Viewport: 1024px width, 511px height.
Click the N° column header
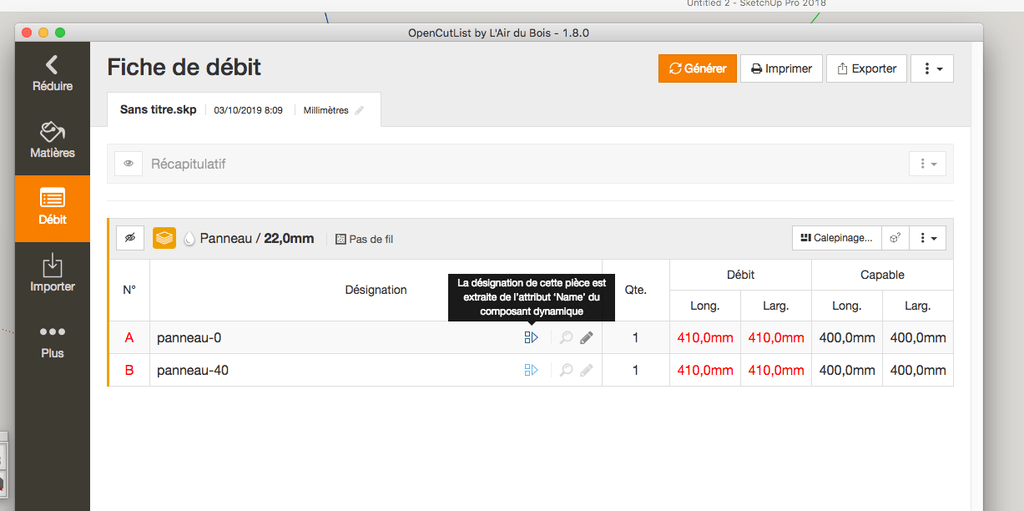(129, 289)
